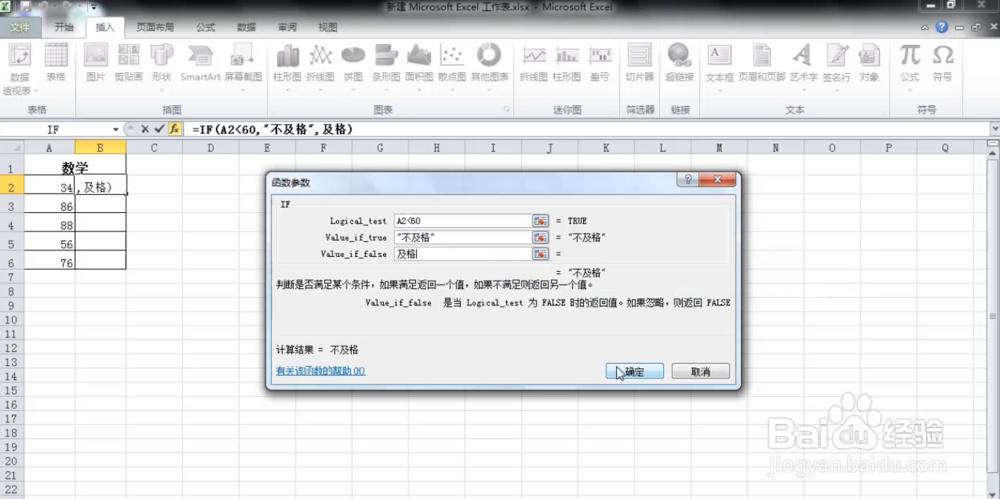Image resolution: width=1000 pixels, height=499 pixels.
Task: Click in the Value_if_false field
Action: point(462,254)
